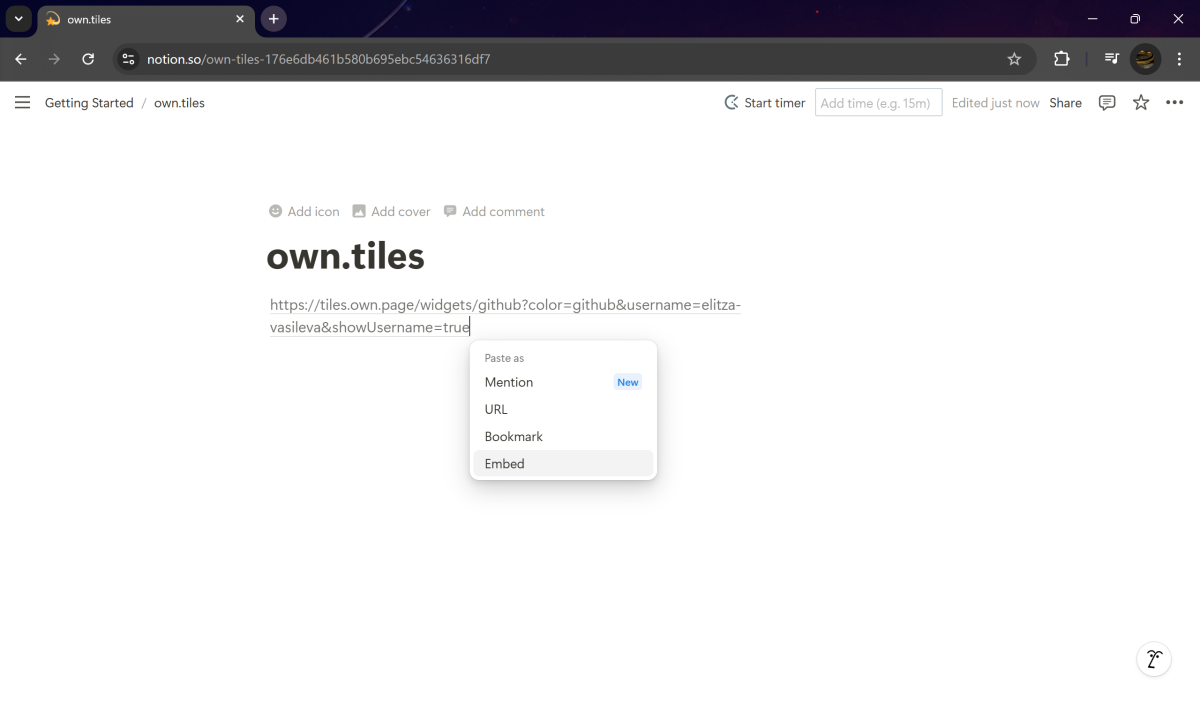Choose Embed in Paste as menu
Screen dimensions: 1200x705
(563, 463)
